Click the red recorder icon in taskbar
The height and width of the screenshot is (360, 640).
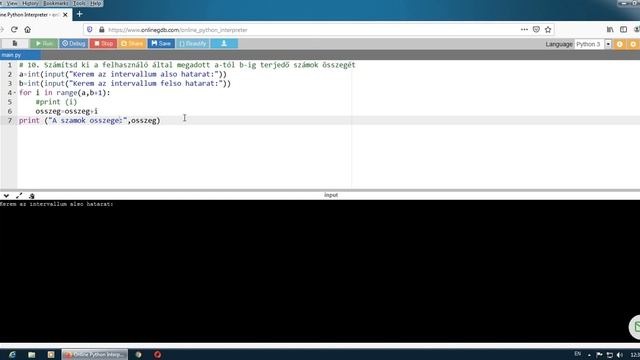coord(158,355)
